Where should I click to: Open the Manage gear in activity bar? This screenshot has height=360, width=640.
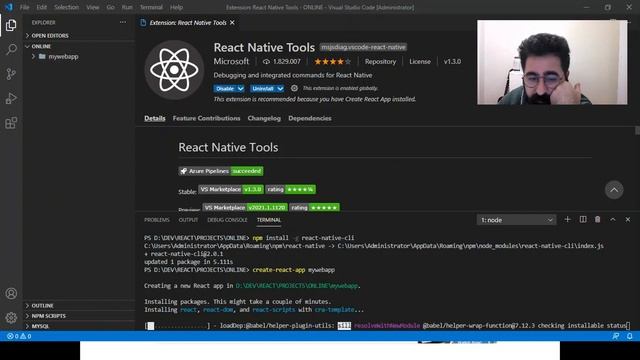tap(11, 317)
